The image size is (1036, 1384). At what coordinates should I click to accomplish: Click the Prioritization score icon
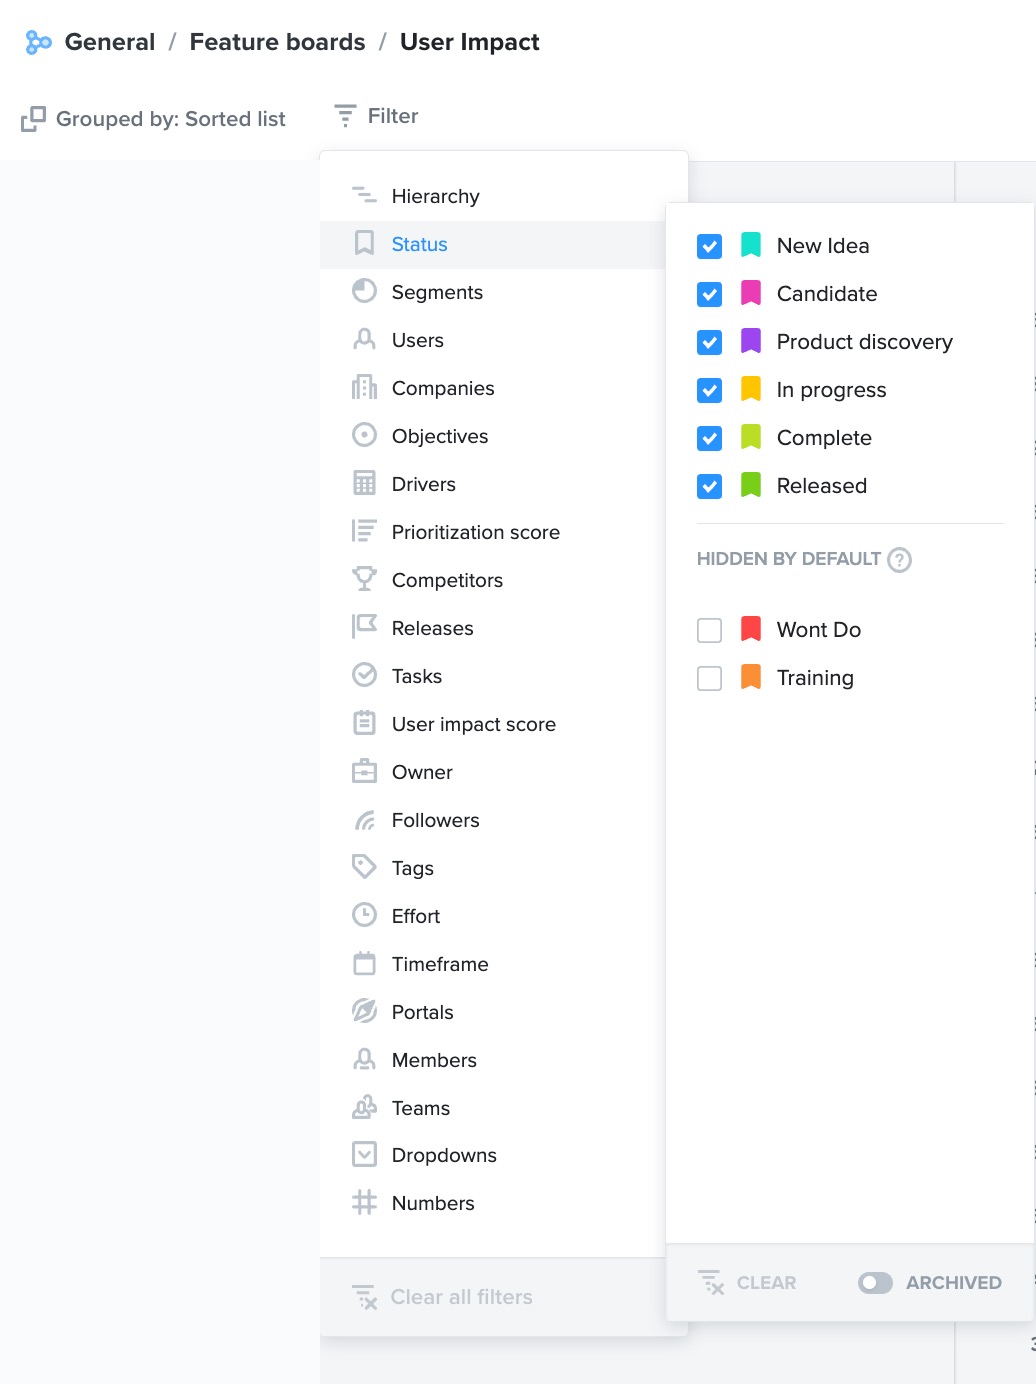[364, 531]
